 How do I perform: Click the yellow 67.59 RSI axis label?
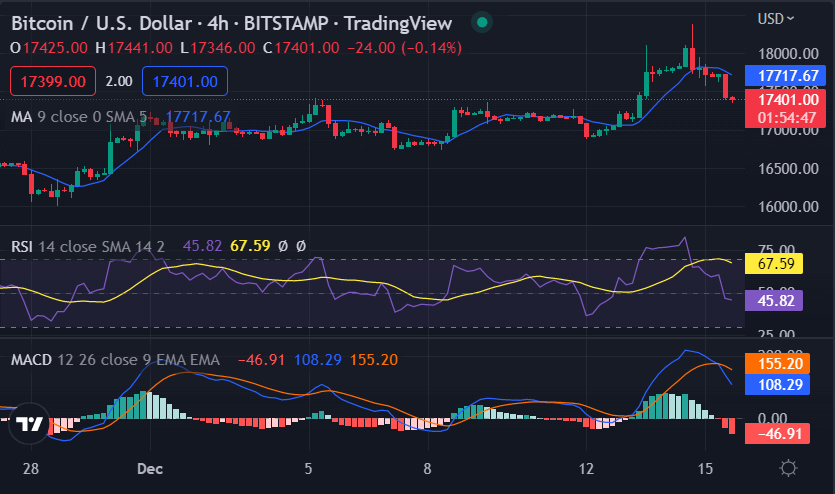click(773, 264)
